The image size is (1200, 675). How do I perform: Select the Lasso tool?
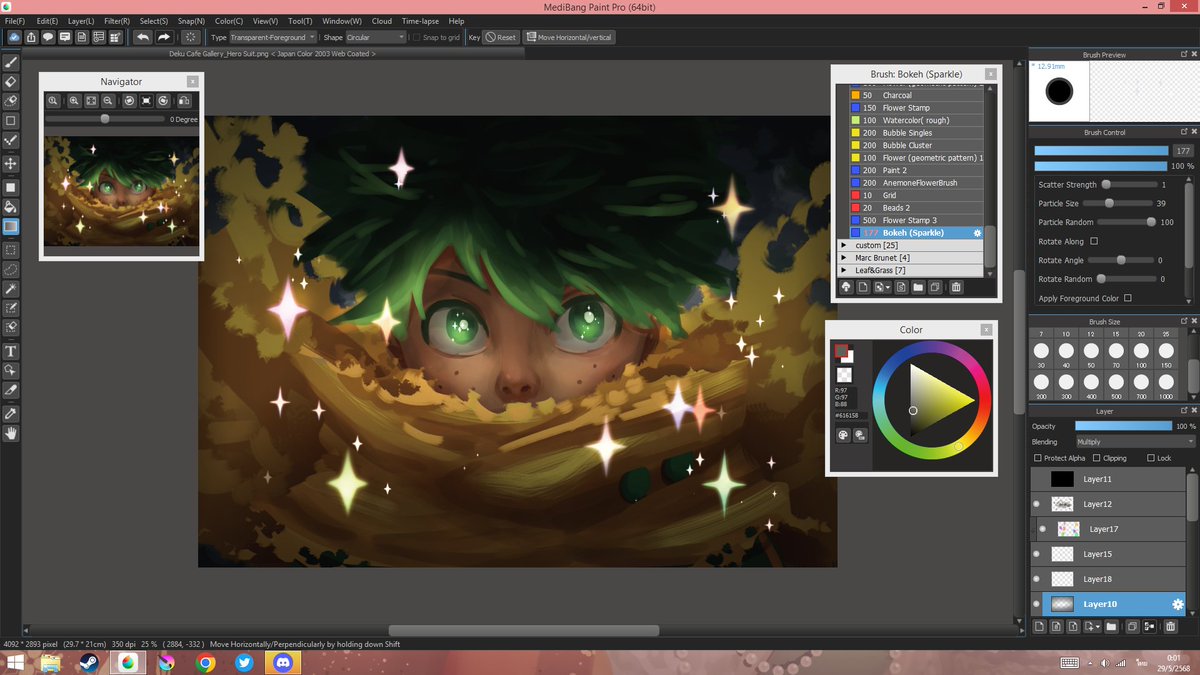(11, 269)
